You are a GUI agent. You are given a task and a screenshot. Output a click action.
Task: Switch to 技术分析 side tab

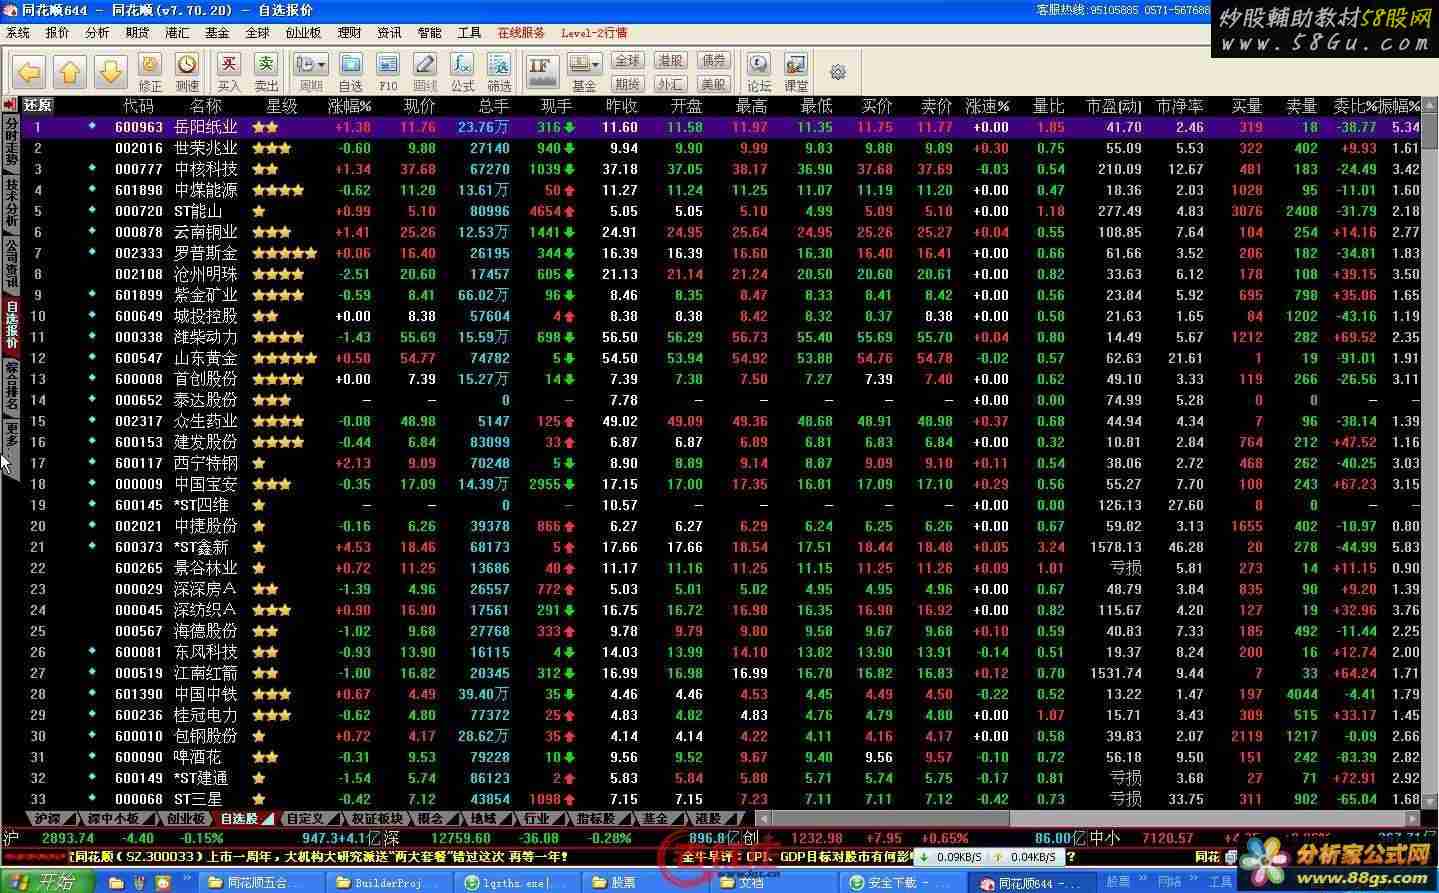coord(12,203)
